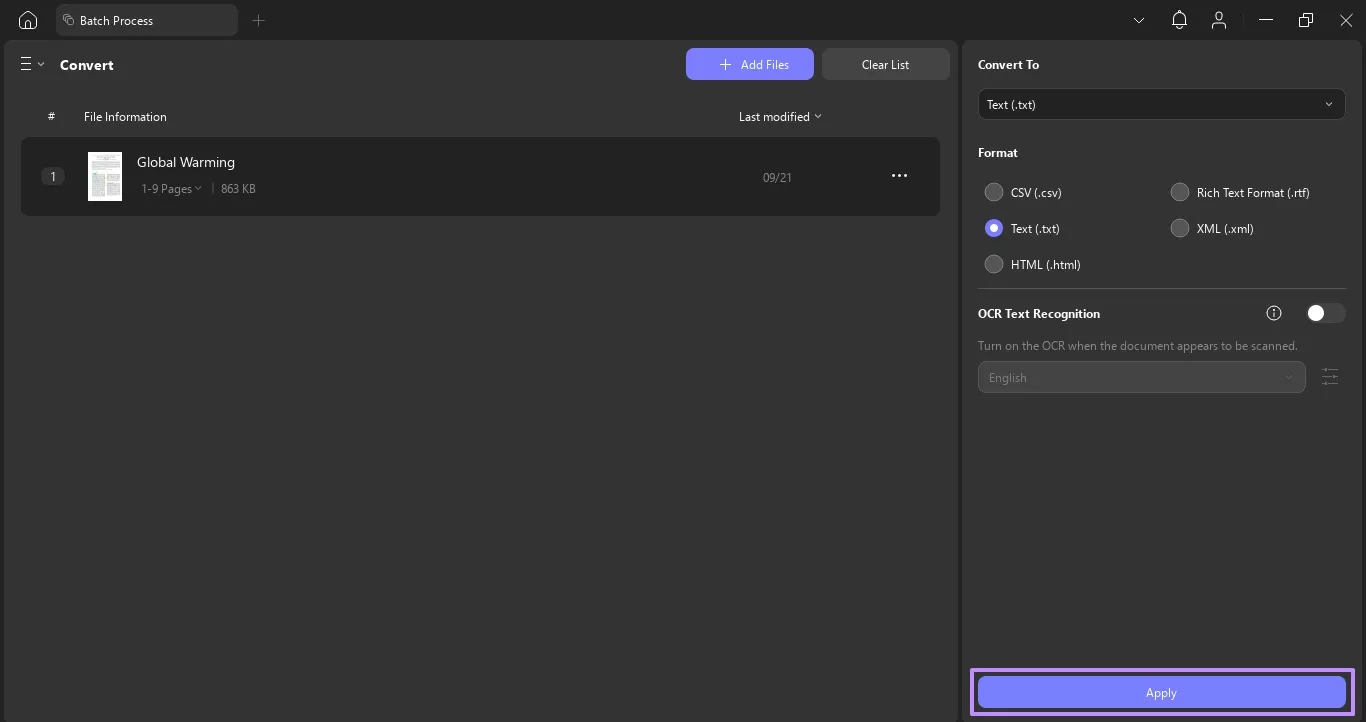Open a new tab with plus icon
This screenshot has width=1366, height=722.
click(258, 20)
